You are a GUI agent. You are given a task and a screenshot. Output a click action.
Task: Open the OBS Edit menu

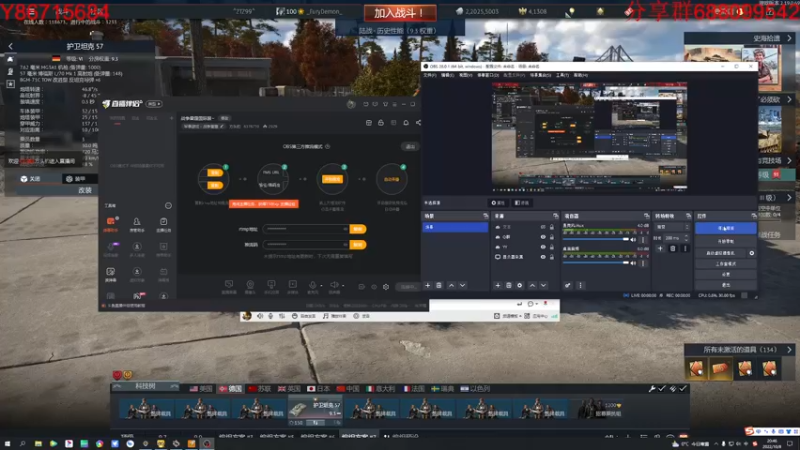coord(447,76)
